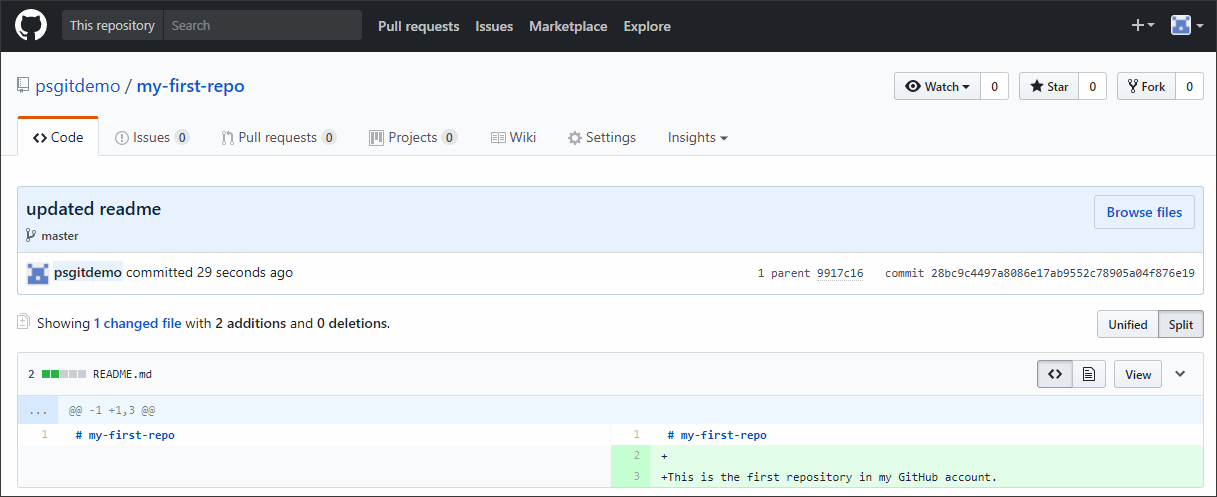
Task: Star the my-first-repo repository
Action: coord(1049,87)
